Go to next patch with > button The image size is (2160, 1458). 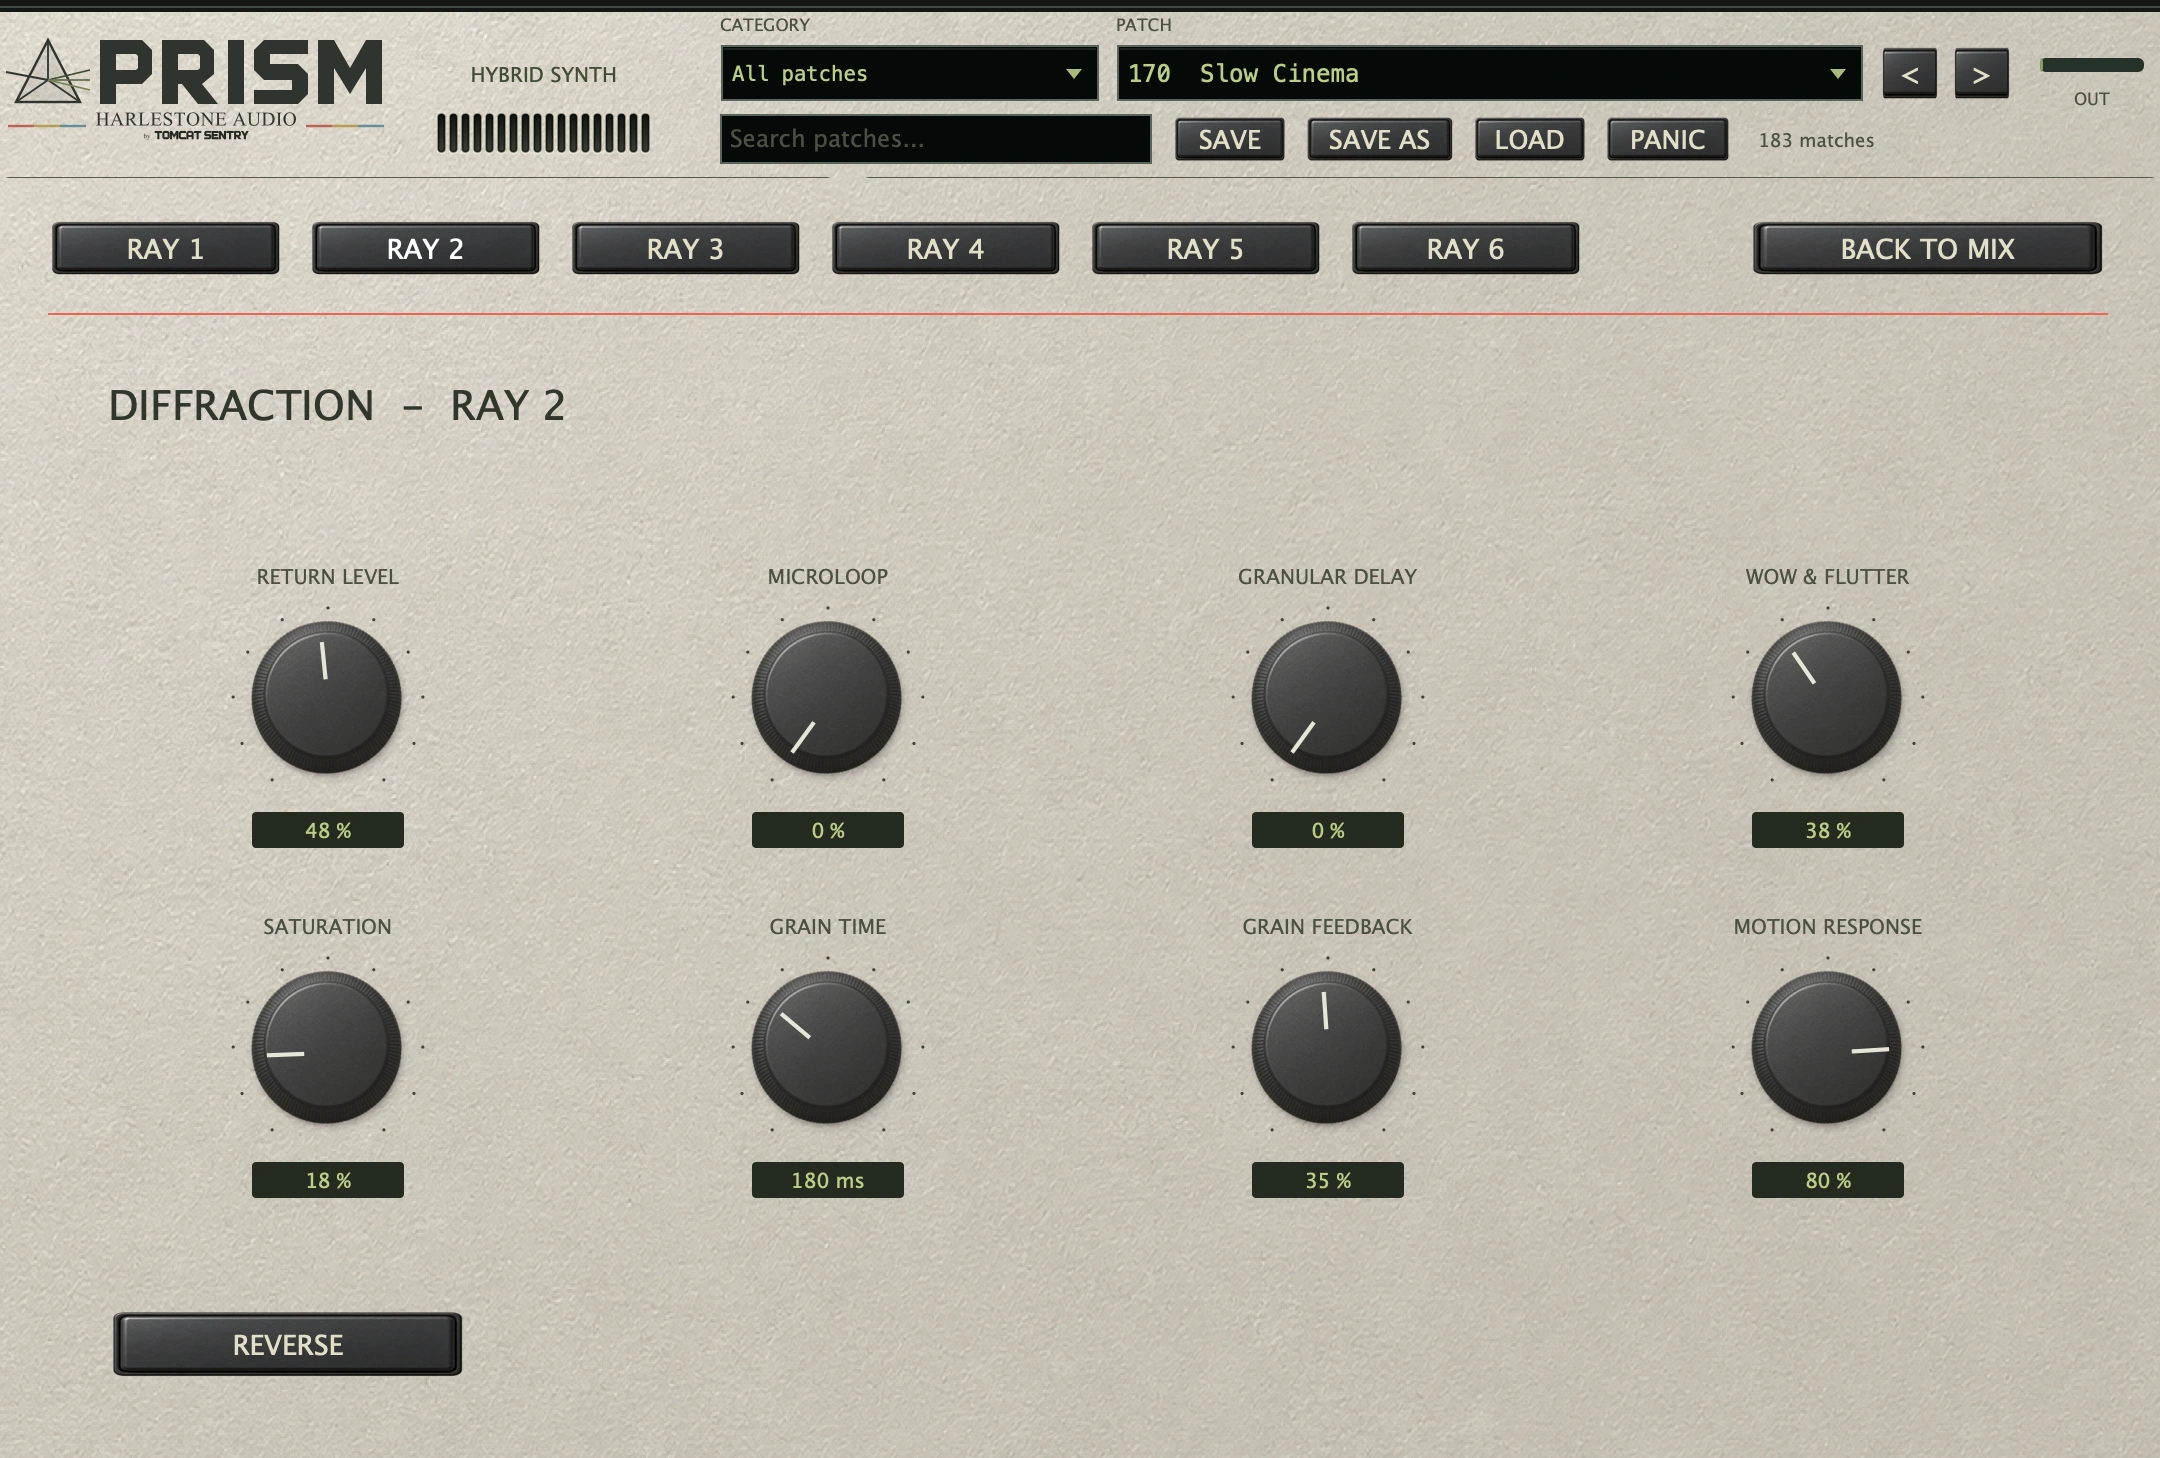point(1981,74)
